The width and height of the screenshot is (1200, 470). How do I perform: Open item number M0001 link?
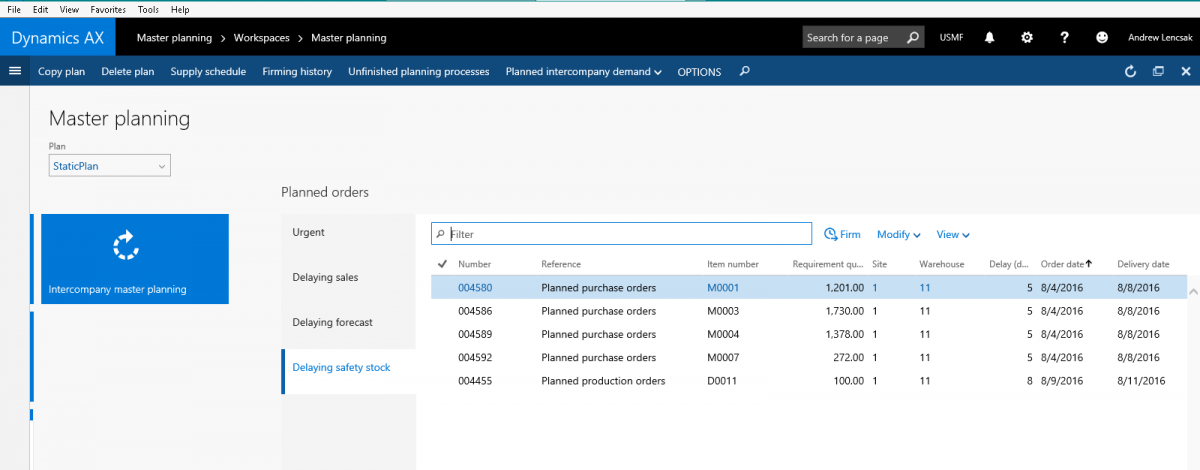[723, 288]
